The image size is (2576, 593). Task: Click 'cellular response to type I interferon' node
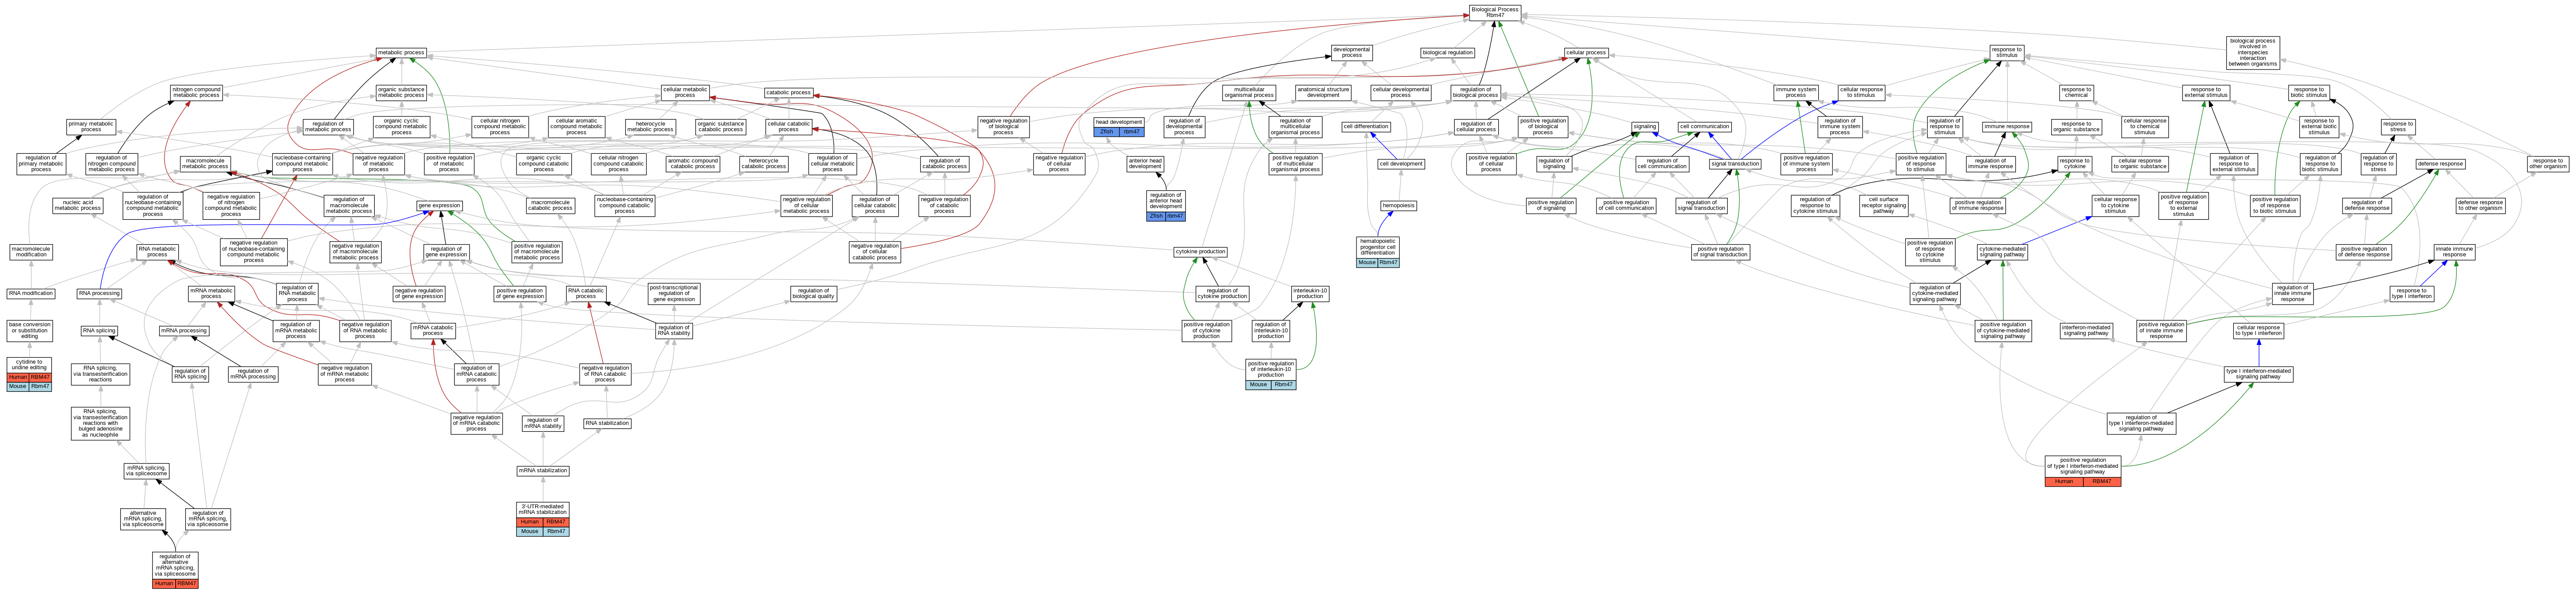pos(2259,330)
